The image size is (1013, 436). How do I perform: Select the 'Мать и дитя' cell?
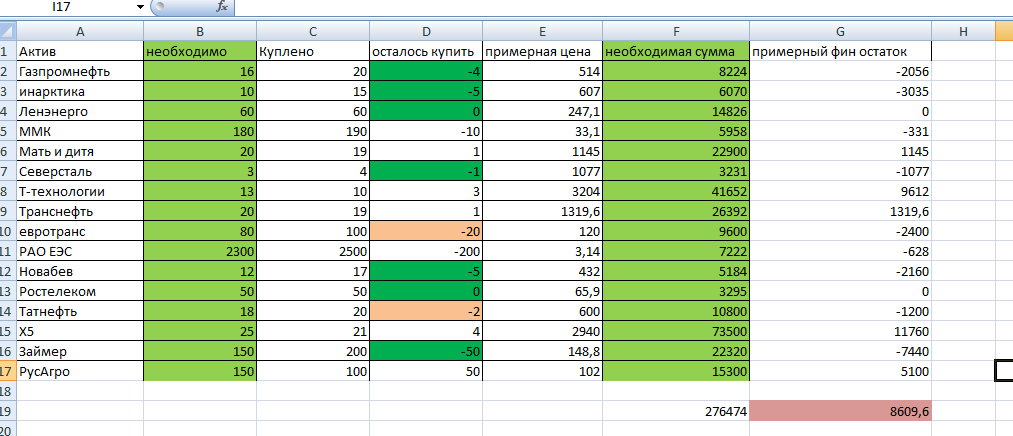click(x=79, y=152)
